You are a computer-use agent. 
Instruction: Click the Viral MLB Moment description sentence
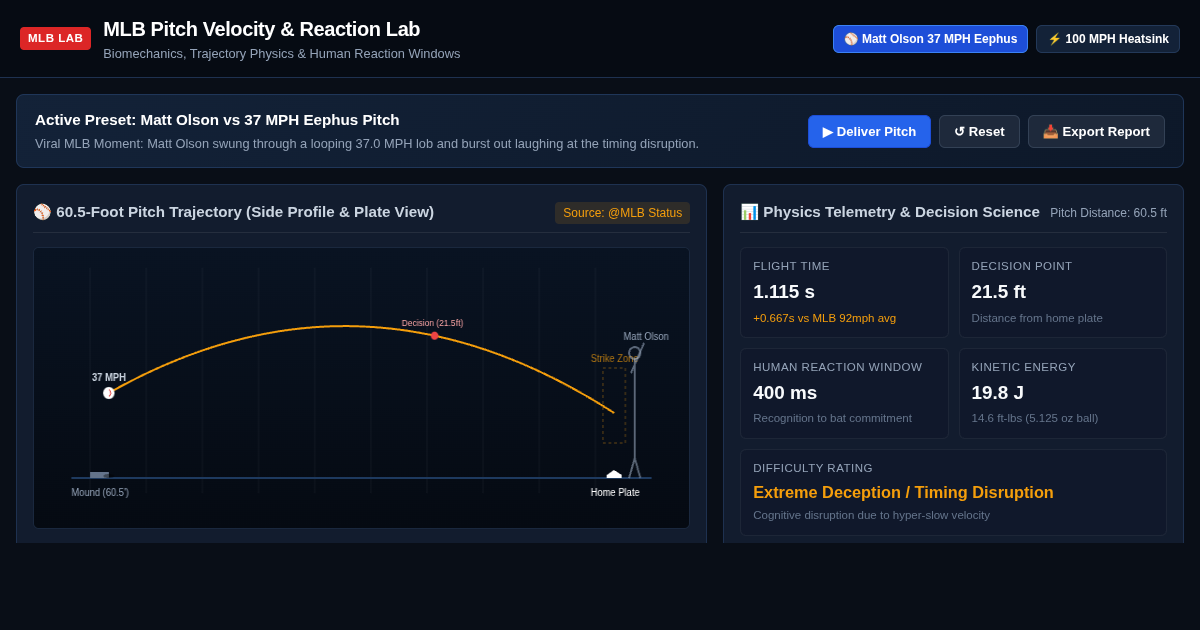[367, 144]
